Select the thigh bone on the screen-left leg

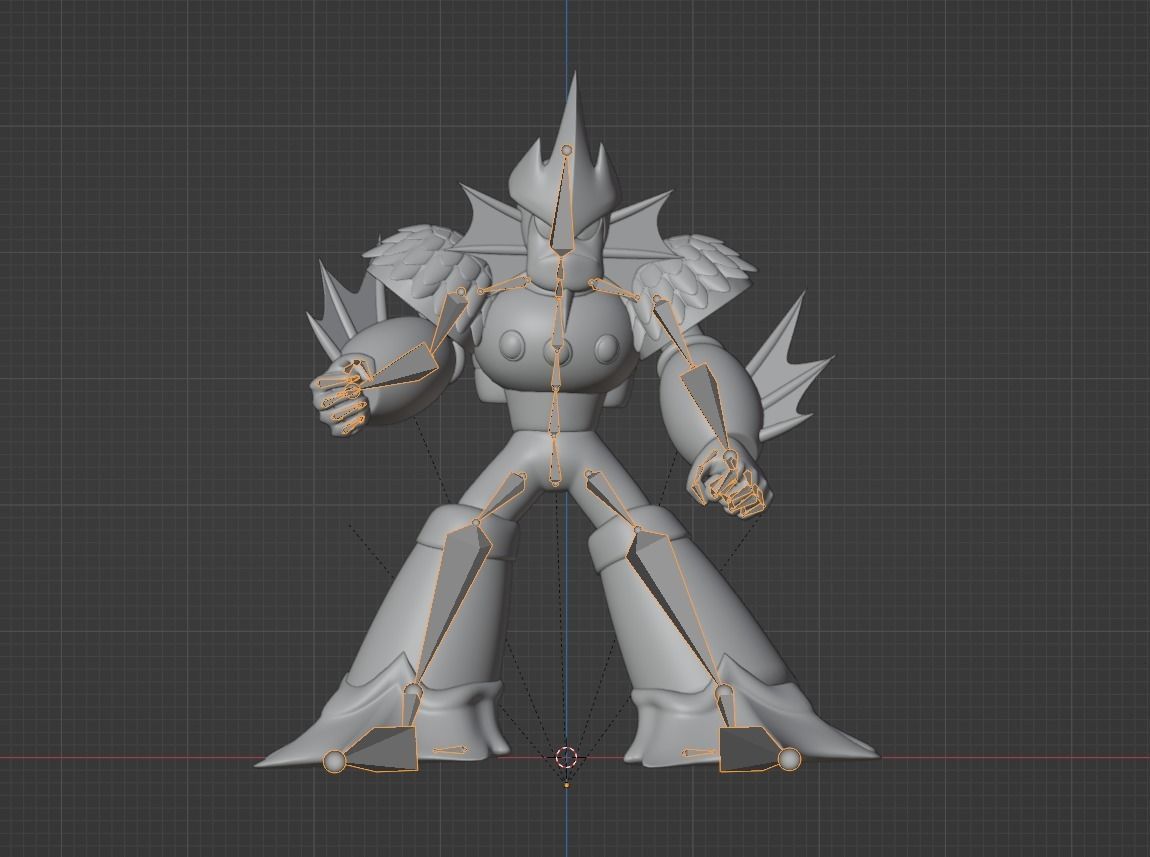pos(501,497)
